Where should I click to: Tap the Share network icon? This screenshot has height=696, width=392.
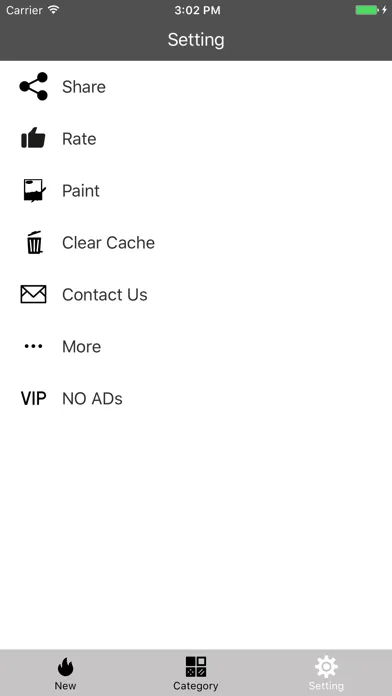[33, 86]
